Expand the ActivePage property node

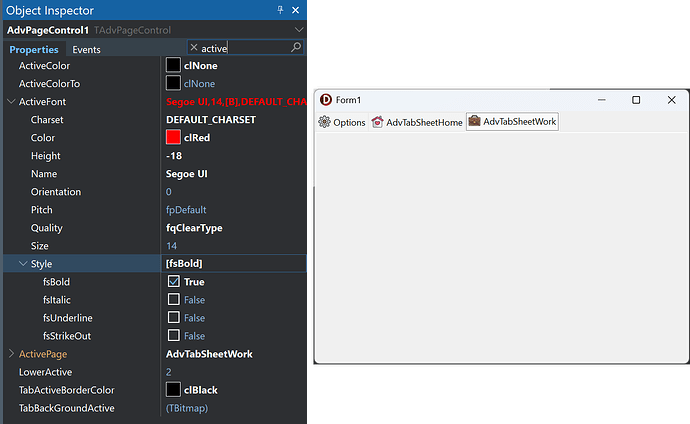11,354
